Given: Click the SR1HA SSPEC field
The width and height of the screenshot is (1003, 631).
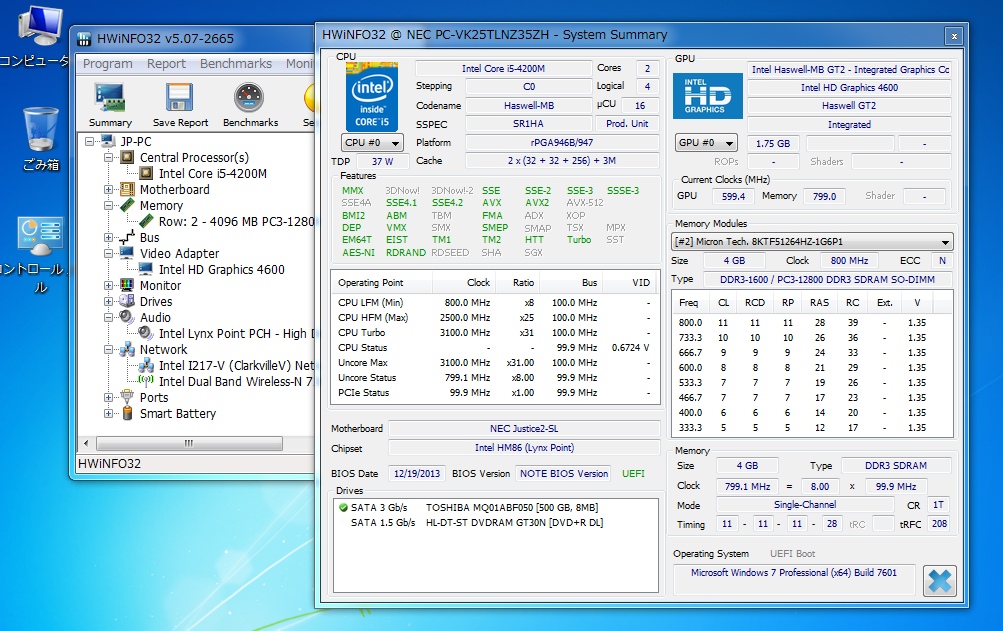Looking at the screenshot, I should (528, 124).
